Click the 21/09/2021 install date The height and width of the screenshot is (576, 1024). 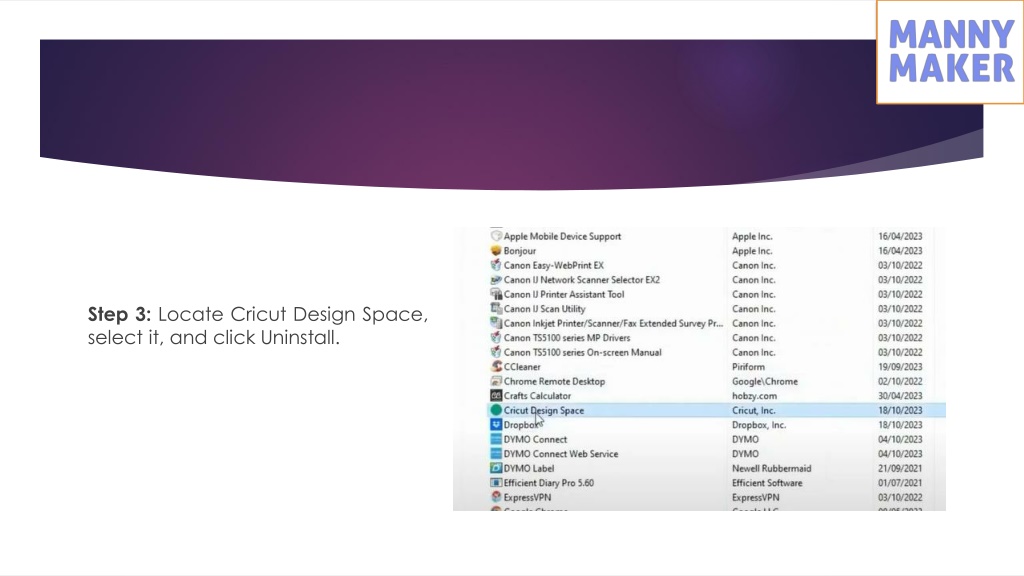click(x=900, y=468)
